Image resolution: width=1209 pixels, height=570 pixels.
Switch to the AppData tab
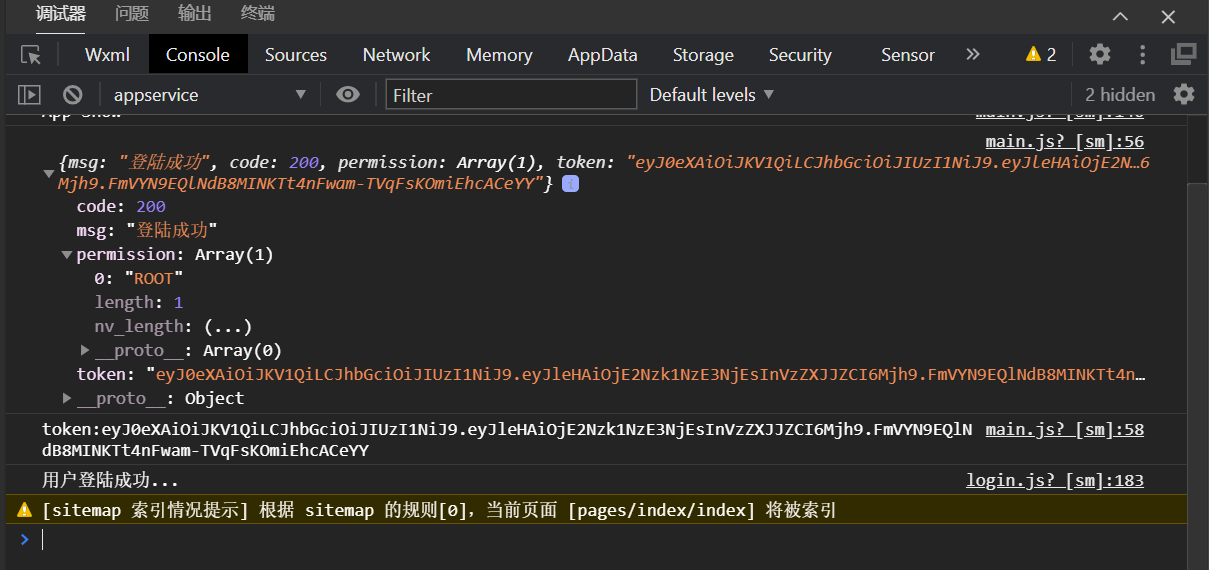[x=602, y=55]
